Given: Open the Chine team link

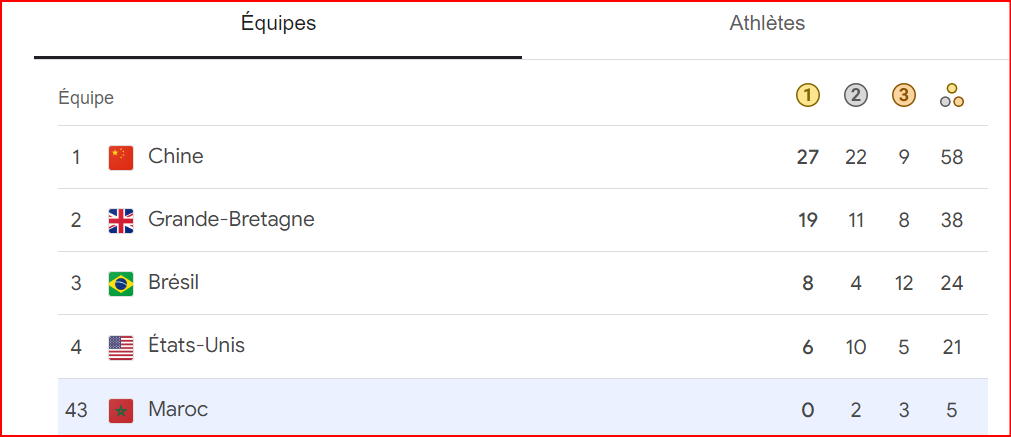Looking at the screenshot, I should [x=176, y=156].
